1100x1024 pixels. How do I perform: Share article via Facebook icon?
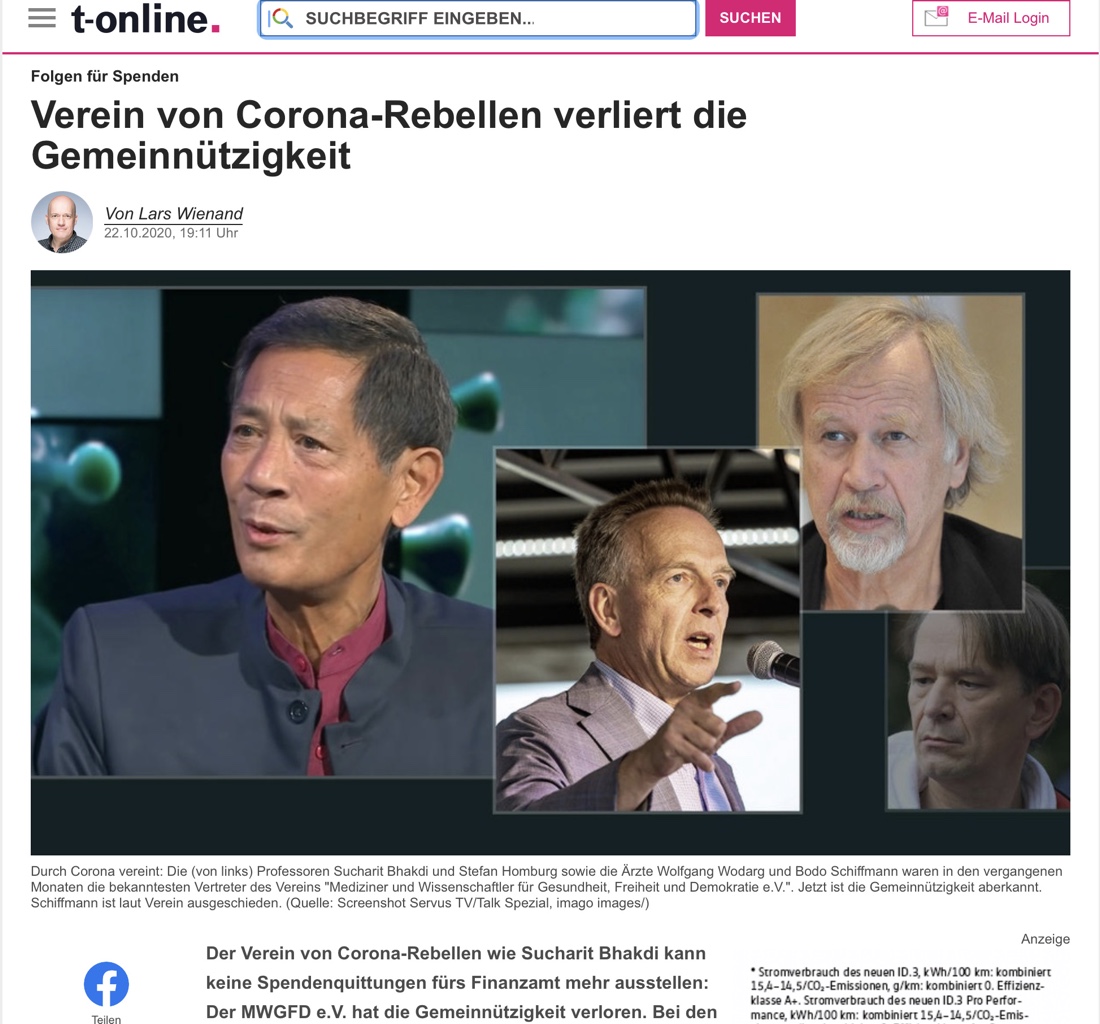click(107, 983)
